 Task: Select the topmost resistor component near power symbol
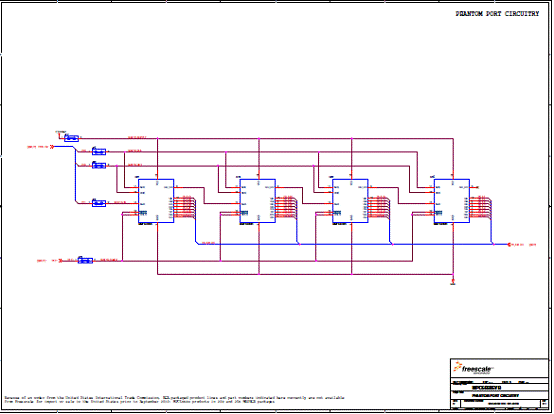[71, 138]
